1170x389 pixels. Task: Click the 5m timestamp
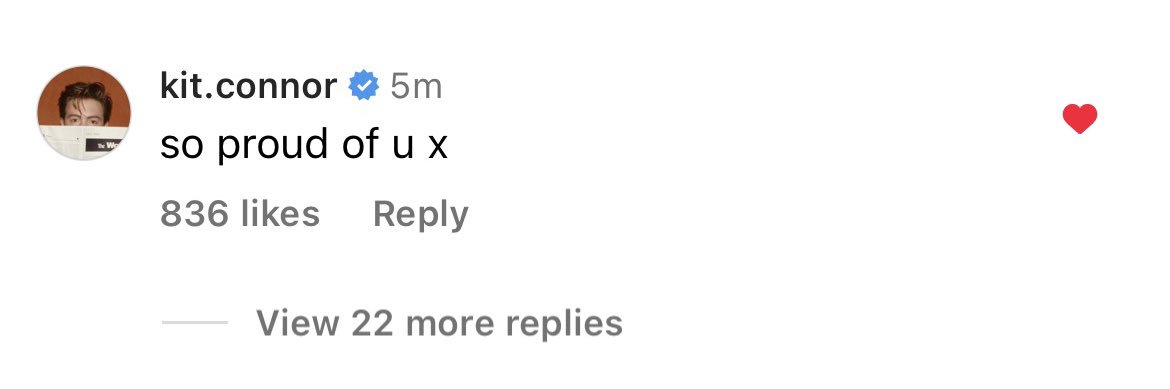tap(416, 87)
